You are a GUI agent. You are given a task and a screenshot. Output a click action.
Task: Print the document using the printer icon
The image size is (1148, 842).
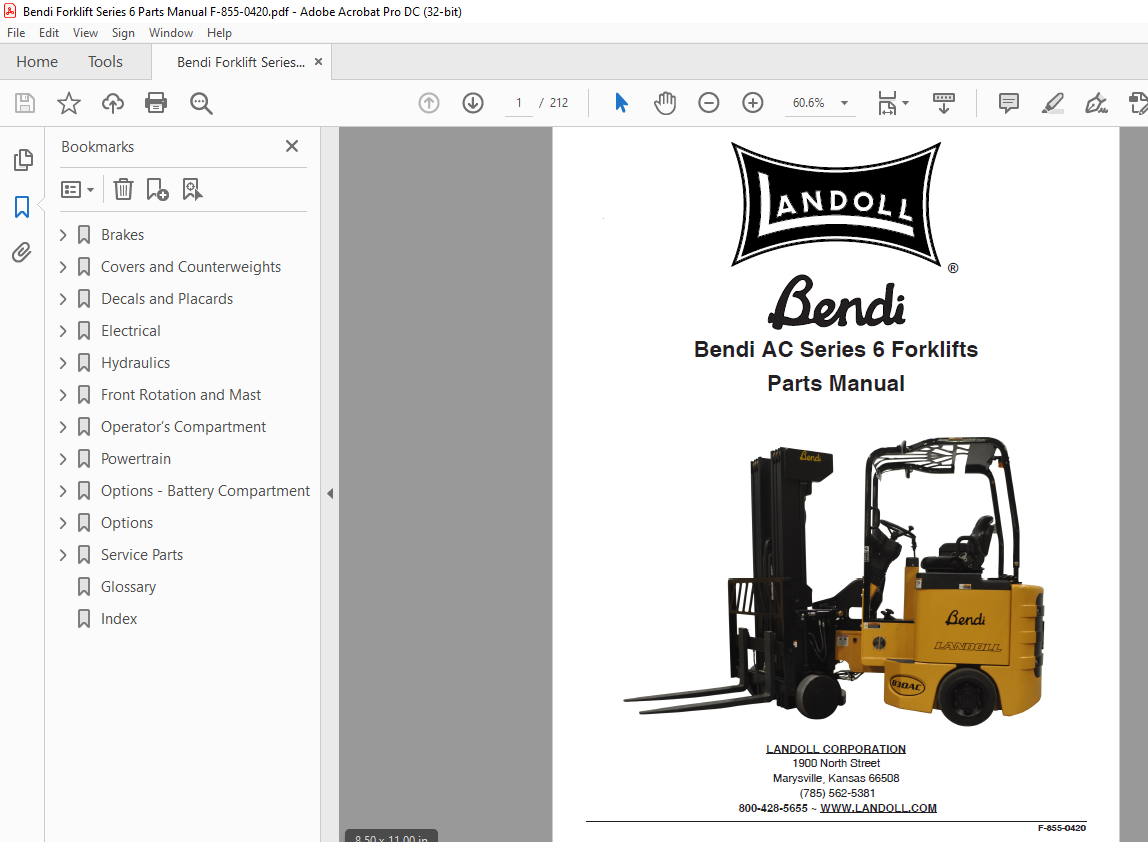click(156, 103)
